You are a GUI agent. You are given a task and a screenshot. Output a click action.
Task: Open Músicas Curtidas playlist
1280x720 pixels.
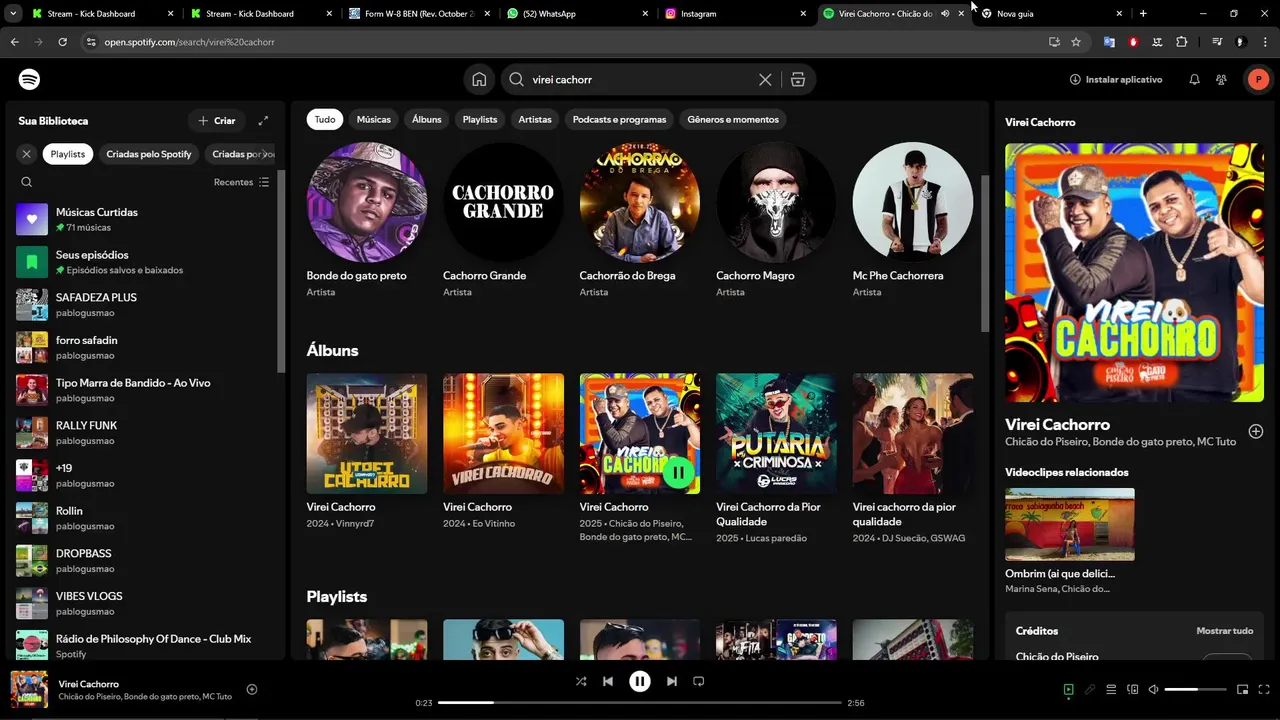[145, 220]
